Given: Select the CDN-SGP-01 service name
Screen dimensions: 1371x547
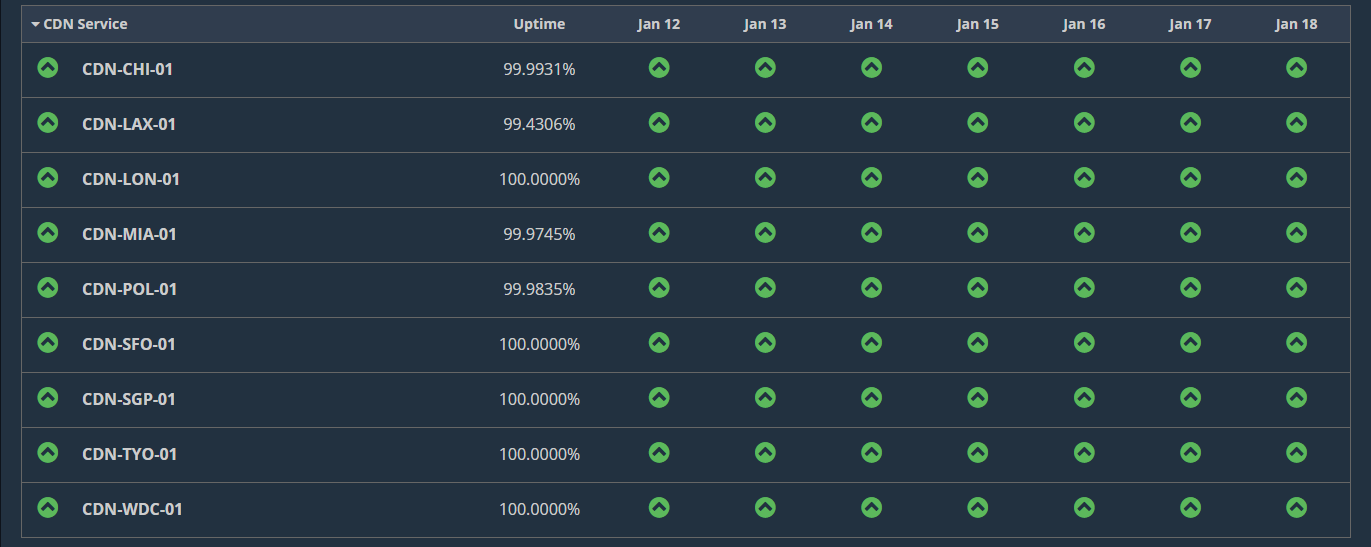Looking at the screenshot, I should click(x=129, y=399).
